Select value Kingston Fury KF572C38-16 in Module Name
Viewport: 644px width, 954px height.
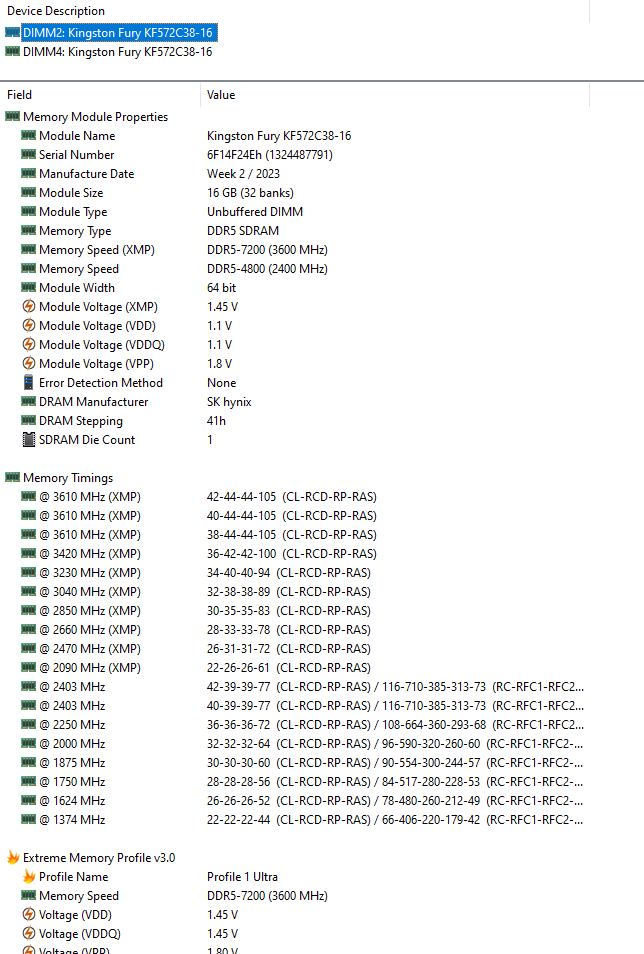click(x=279, y=136)
